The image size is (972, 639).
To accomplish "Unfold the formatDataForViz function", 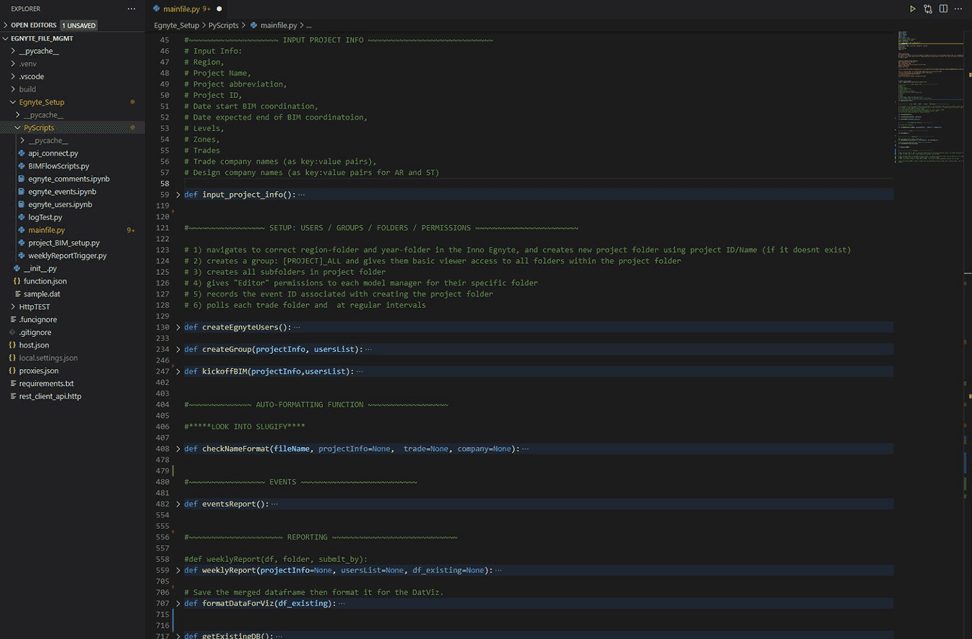I will (178, 604).
